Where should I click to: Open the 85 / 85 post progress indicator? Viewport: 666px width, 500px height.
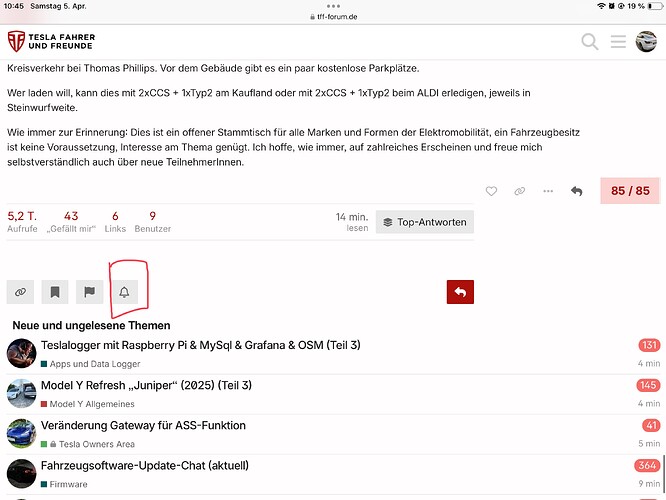(630, 191)
